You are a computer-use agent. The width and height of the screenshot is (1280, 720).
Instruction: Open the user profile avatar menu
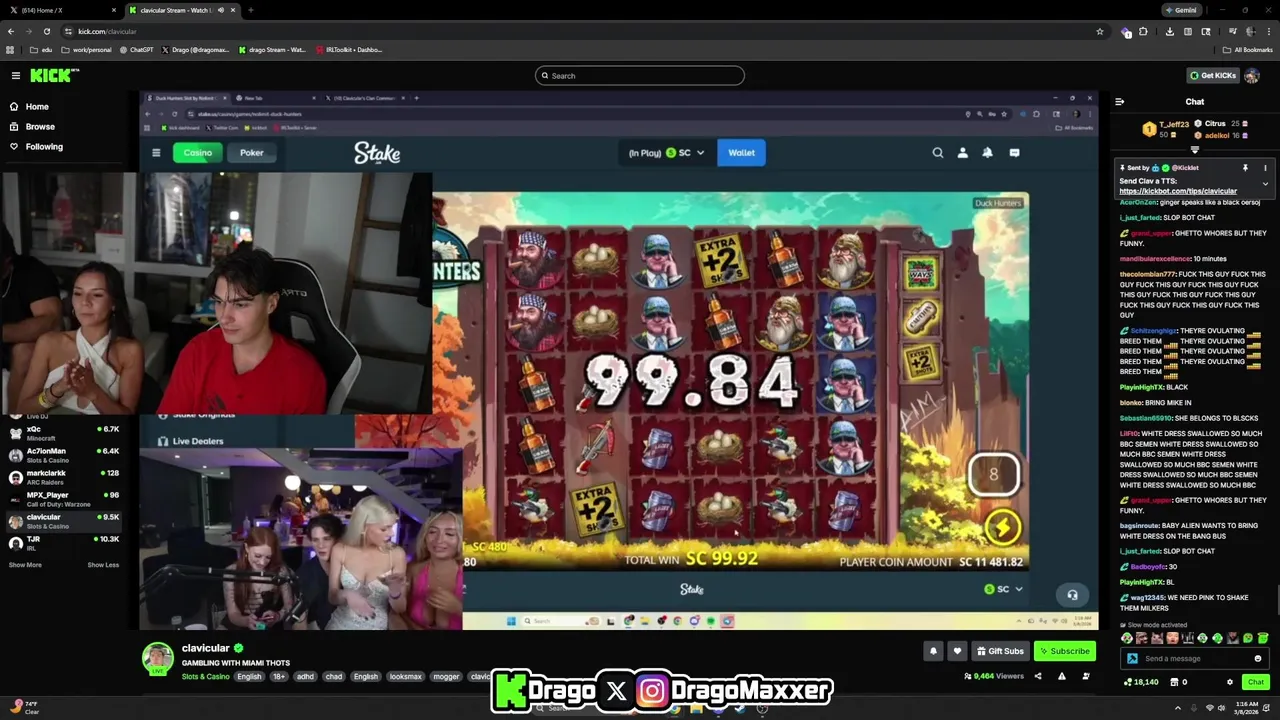[x=1252, y=75]
